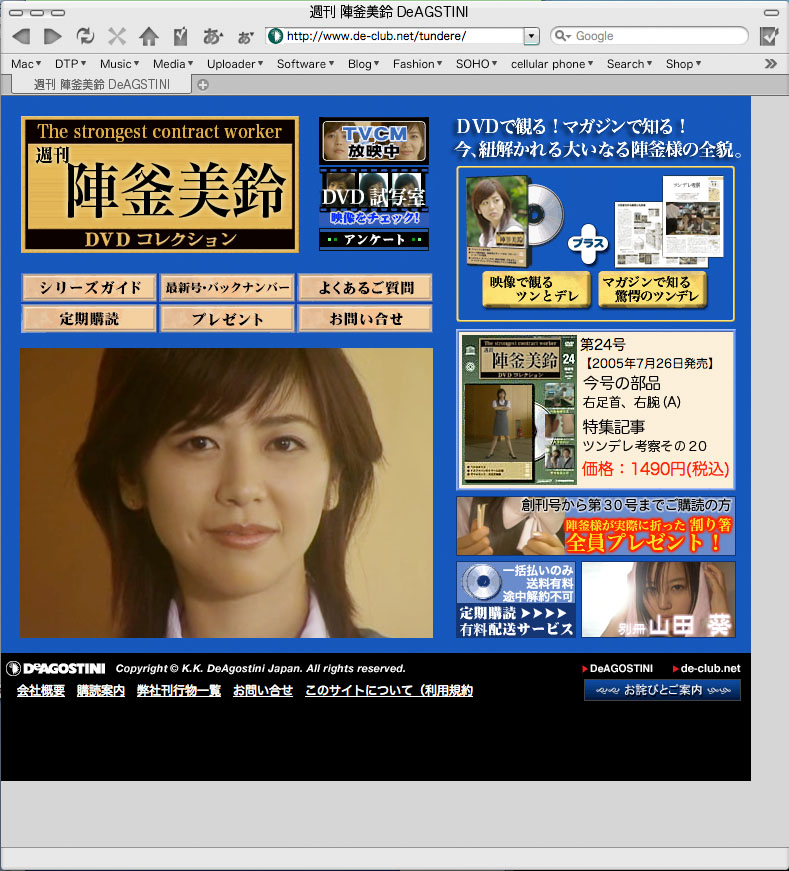
Task: Open the Search bookmarks menu
Action: pyautogui.click(x=629, y=64)
